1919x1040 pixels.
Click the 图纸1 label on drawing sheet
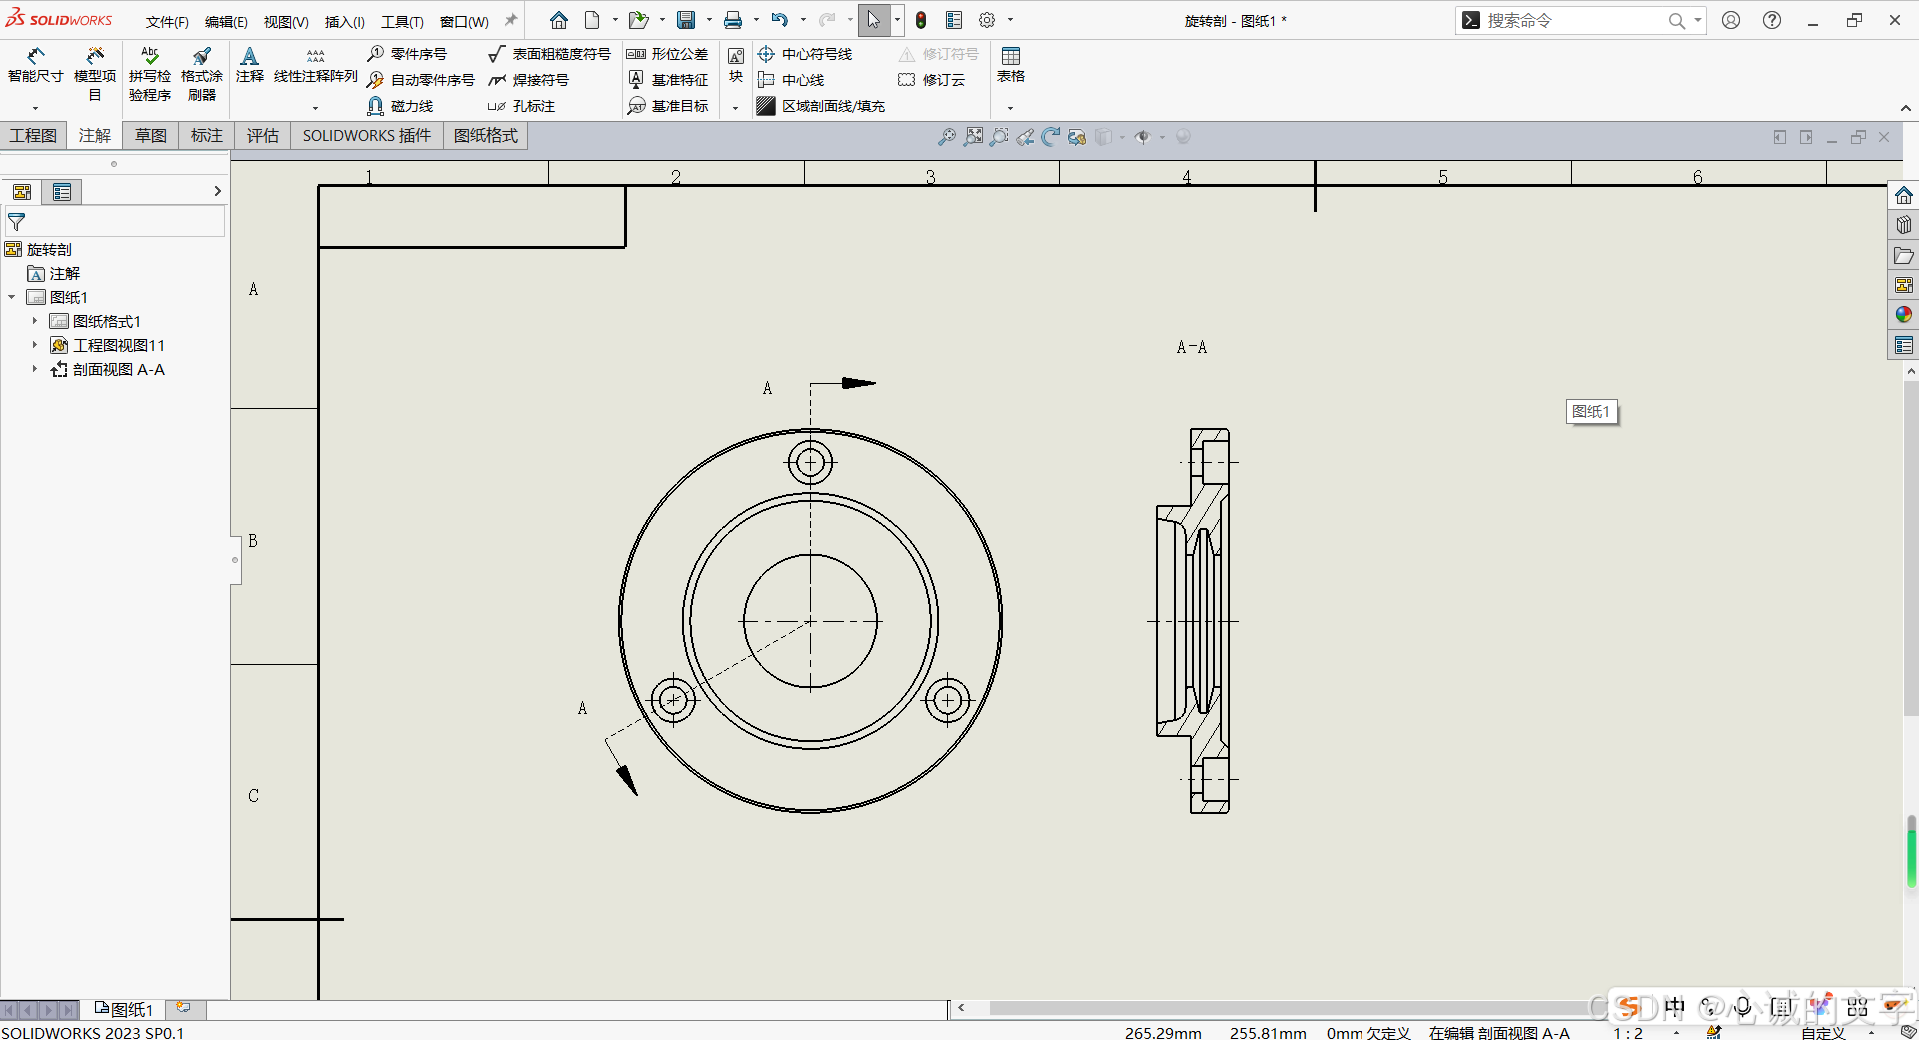(x=1591, y=411)
